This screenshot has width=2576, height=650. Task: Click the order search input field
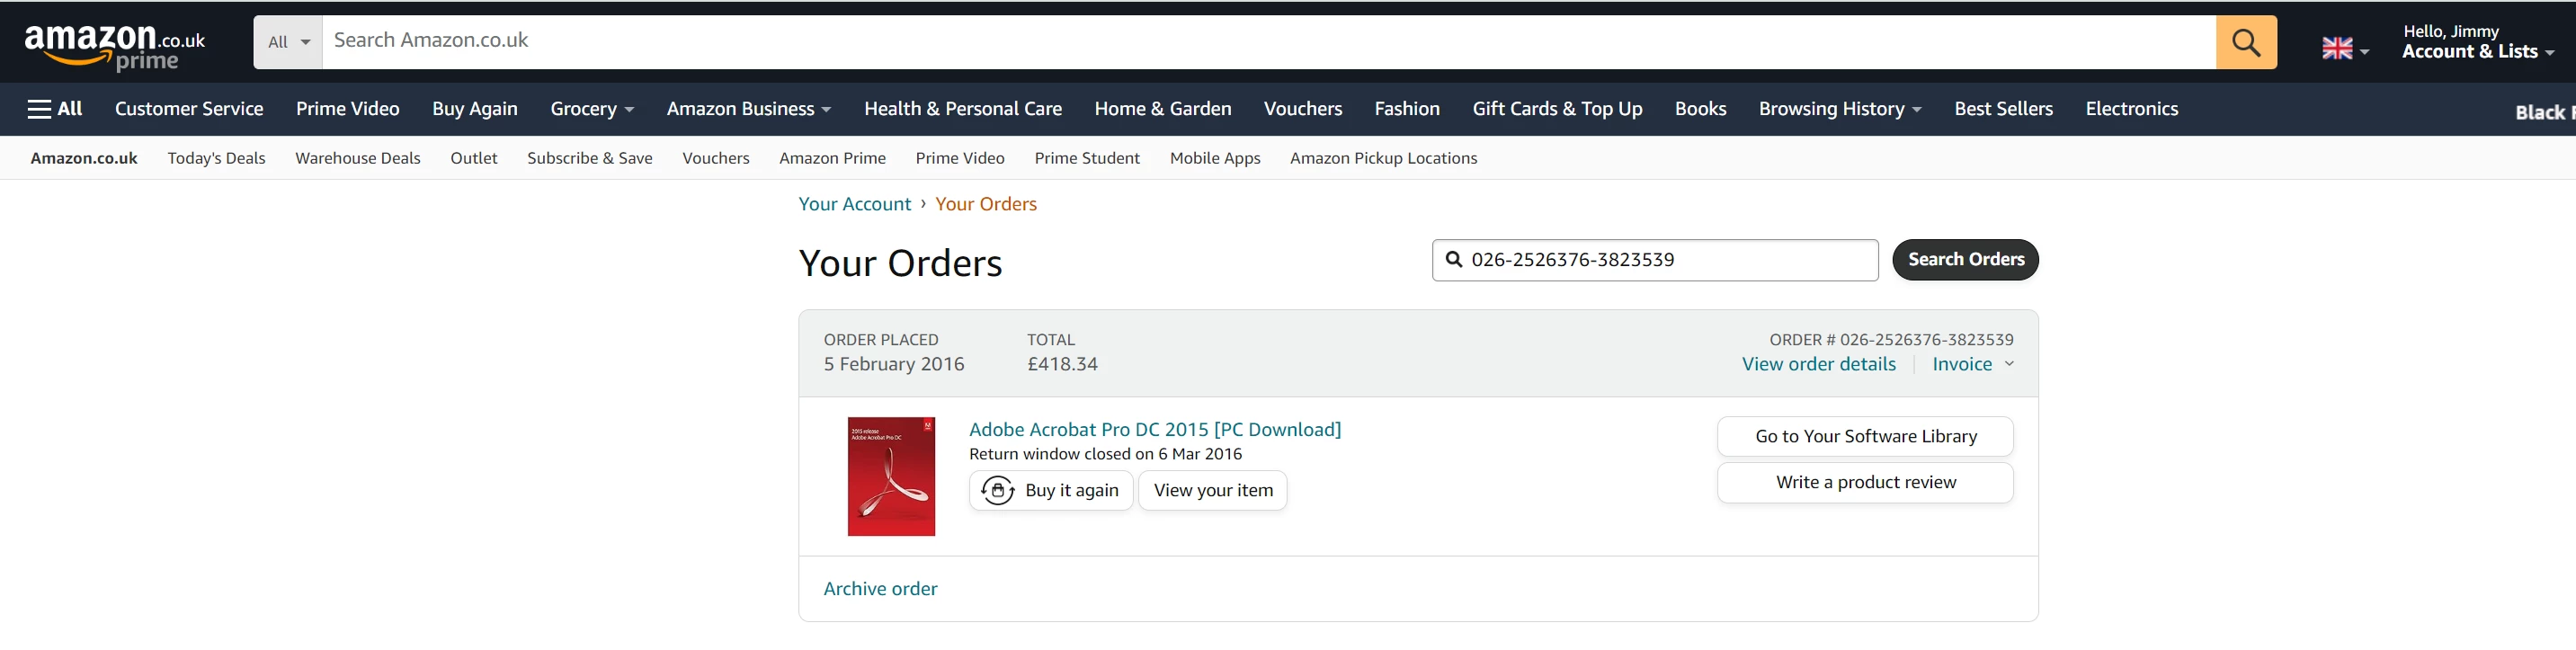tap(1655, 260)
